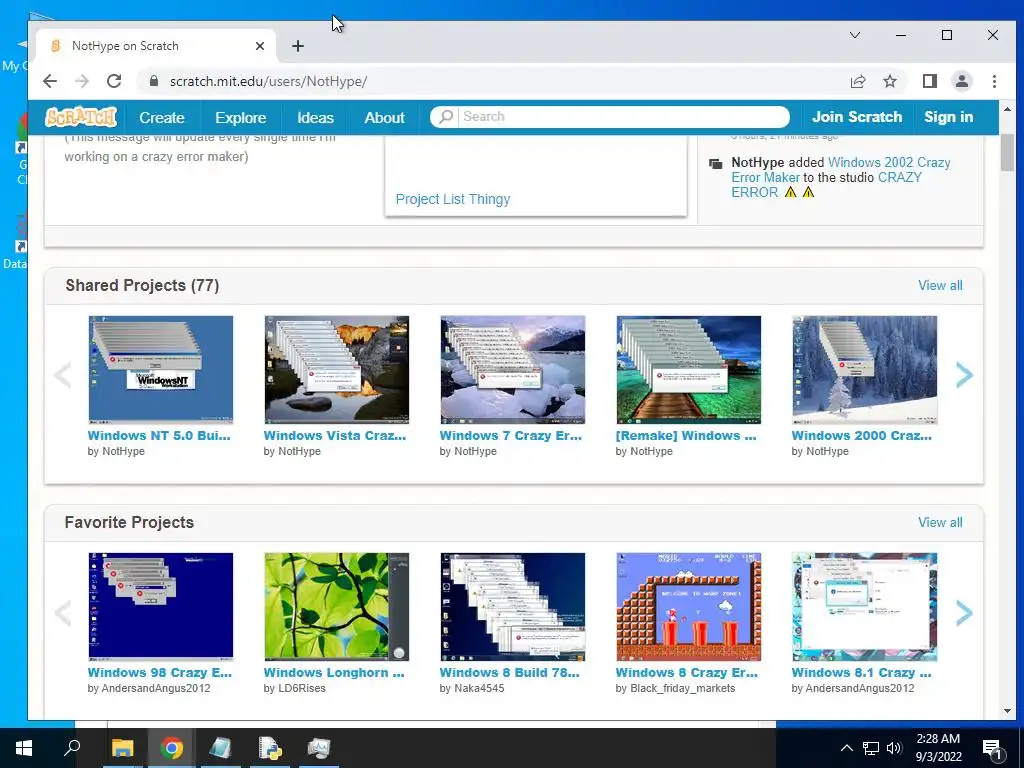This screenshot has height=768, width=1024.
Task: Open the Windows 2000 Craz... project thumbnail
Action: click(x=865, y=370)
